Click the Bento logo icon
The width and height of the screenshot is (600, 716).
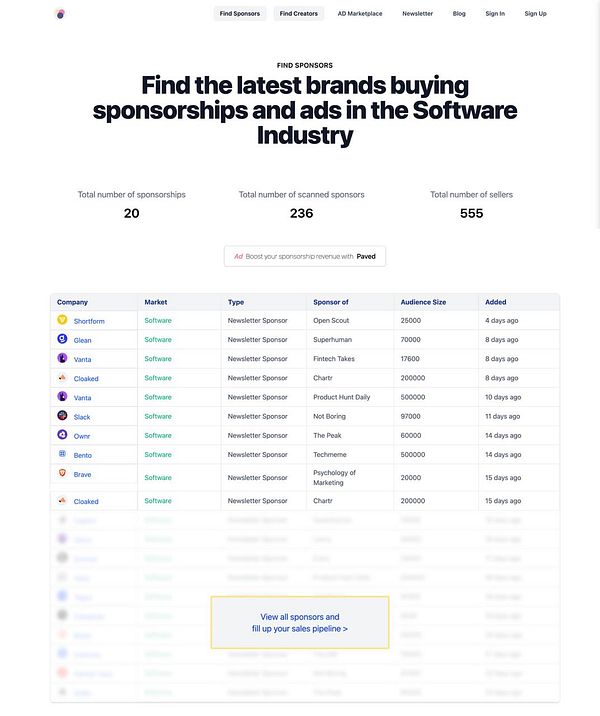click(62, 454)
